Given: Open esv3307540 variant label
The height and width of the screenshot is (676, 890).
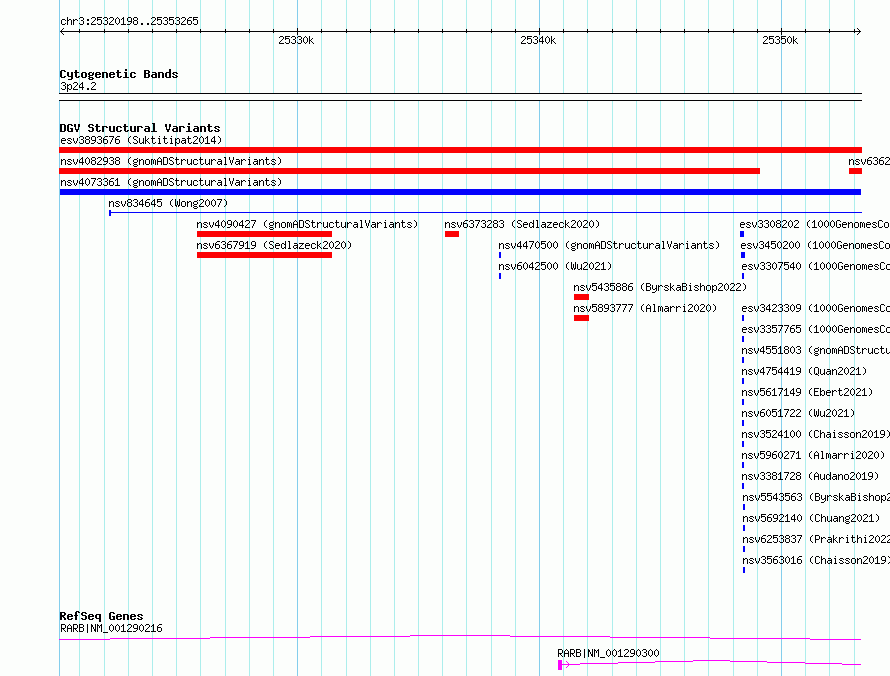Looking at the screenshot, I should (816, 266).
